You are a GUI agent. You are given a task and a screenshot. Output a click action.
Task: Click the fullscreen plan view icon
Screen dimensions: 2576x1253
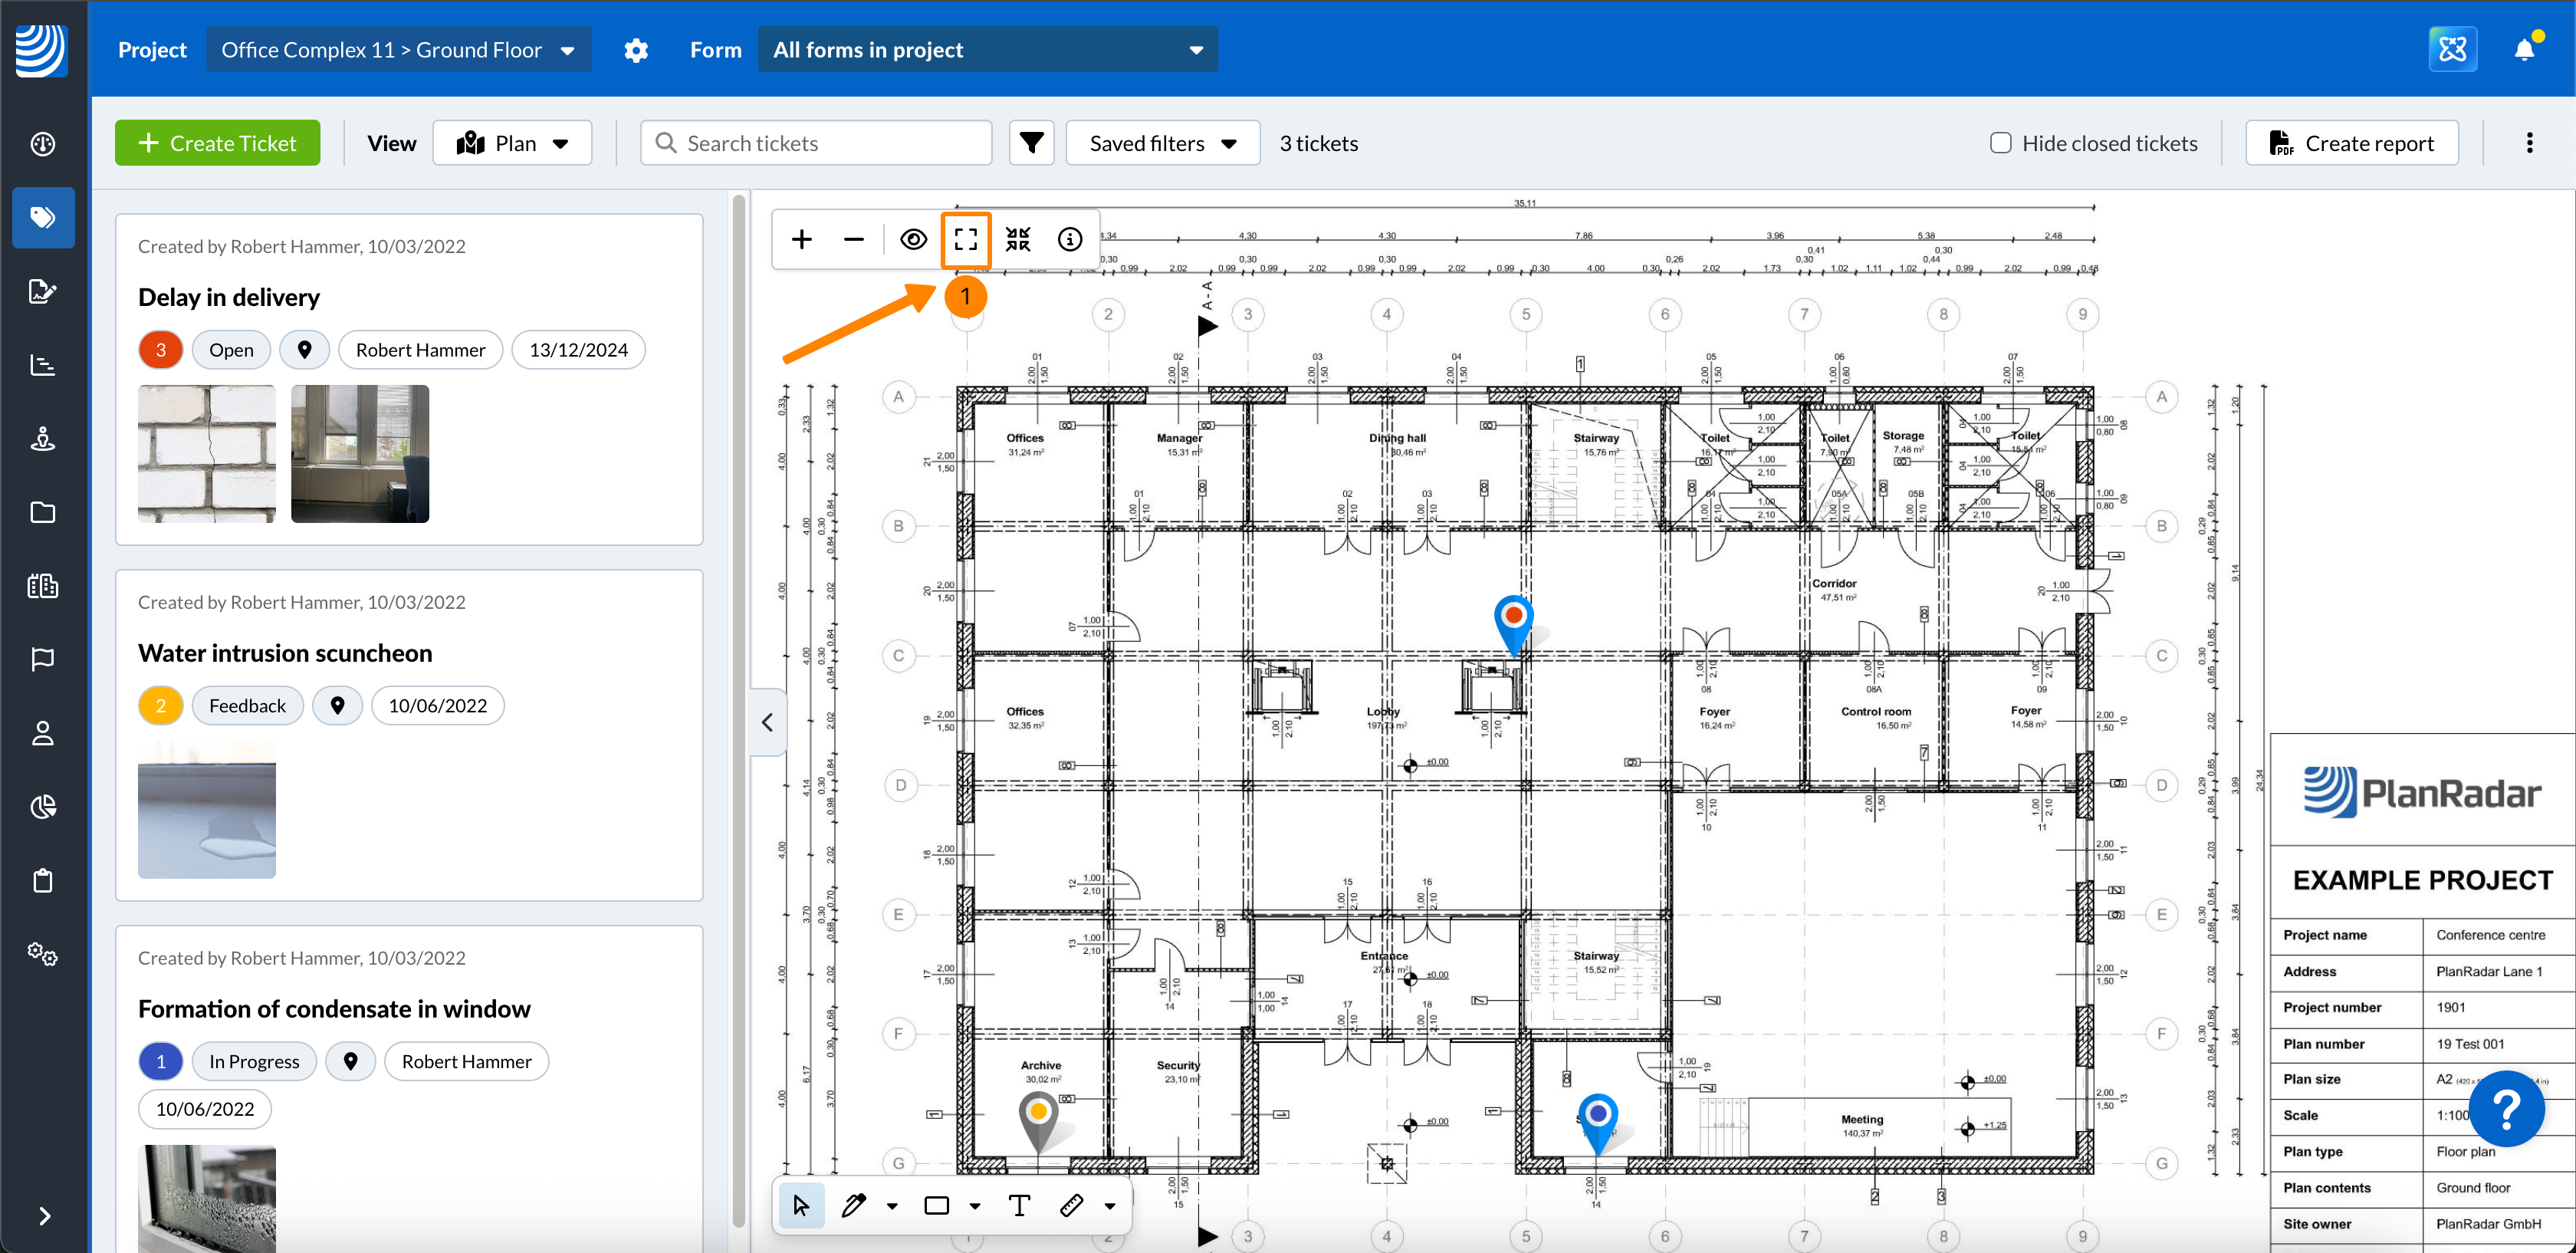965,240
